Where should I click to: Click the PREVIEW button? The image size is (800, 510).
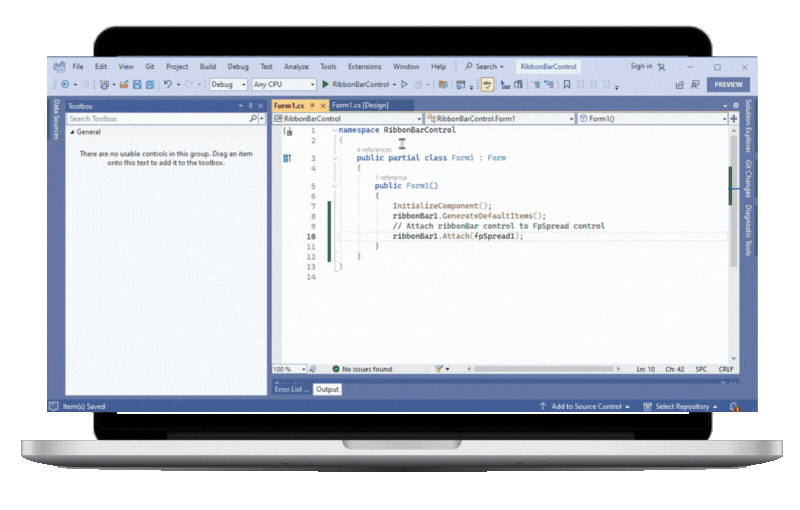(727, 85)
